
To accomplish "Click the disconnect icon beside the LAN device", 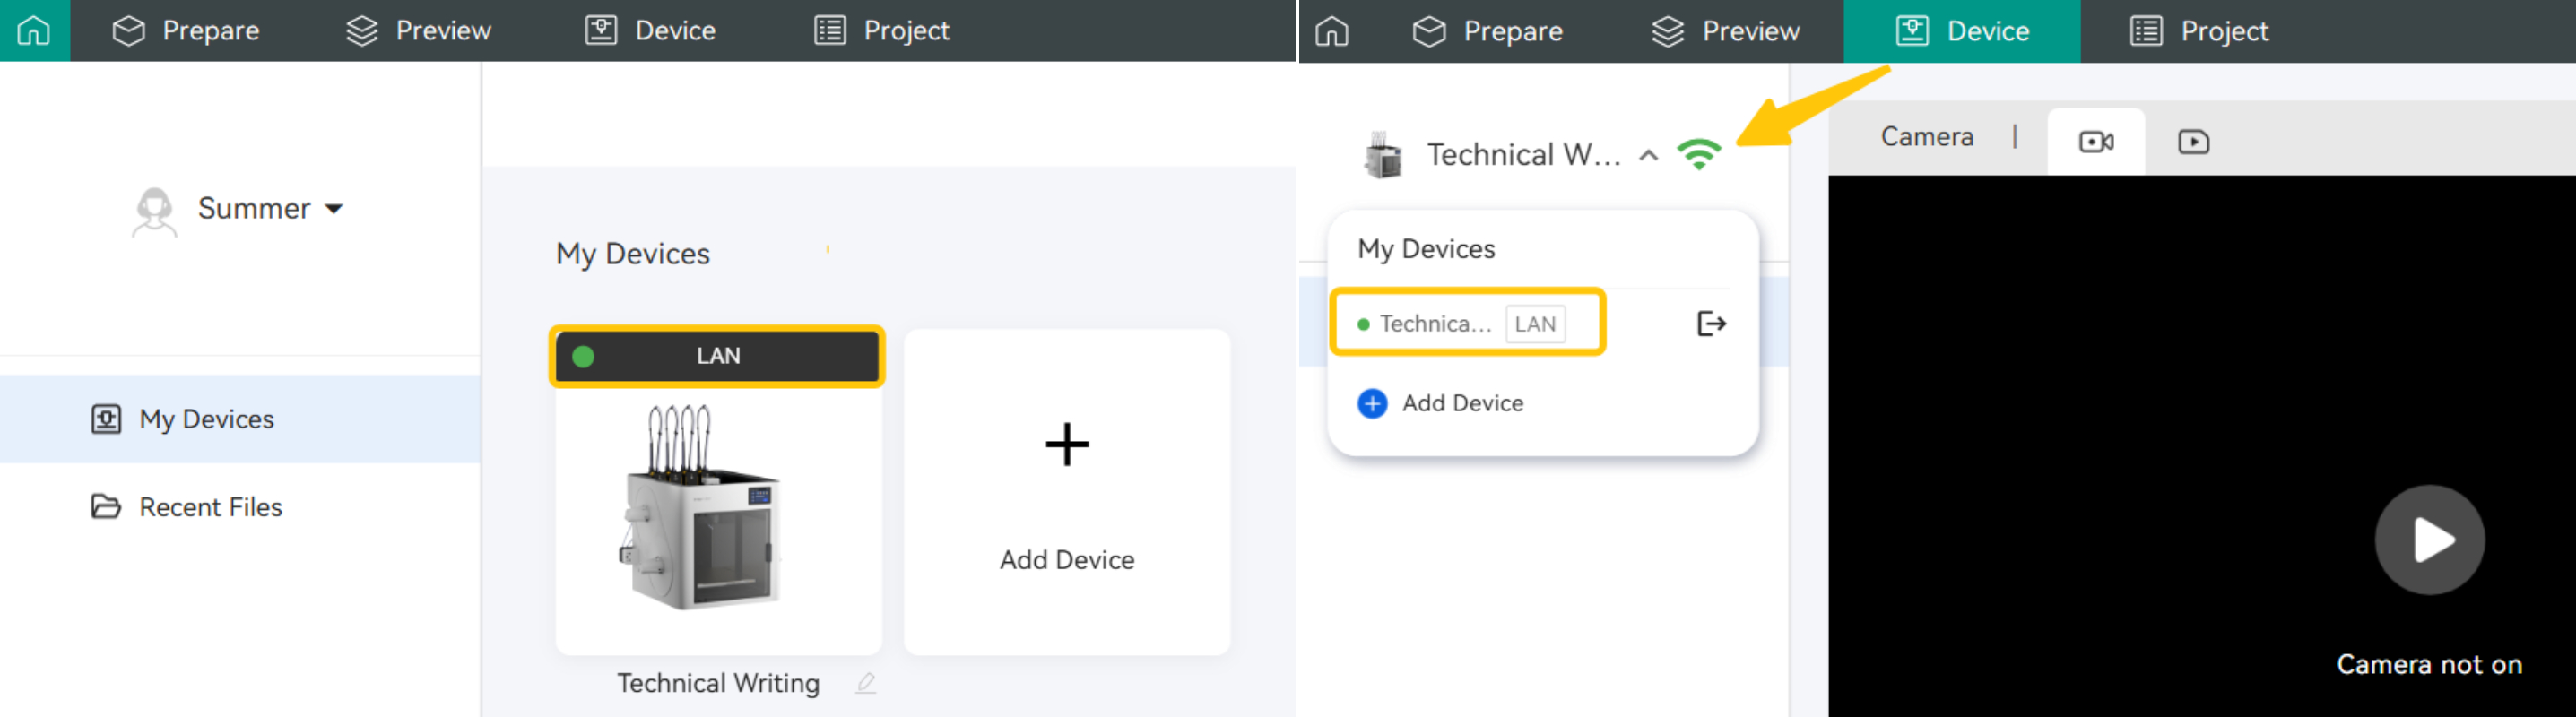I will coord(1710,324).
